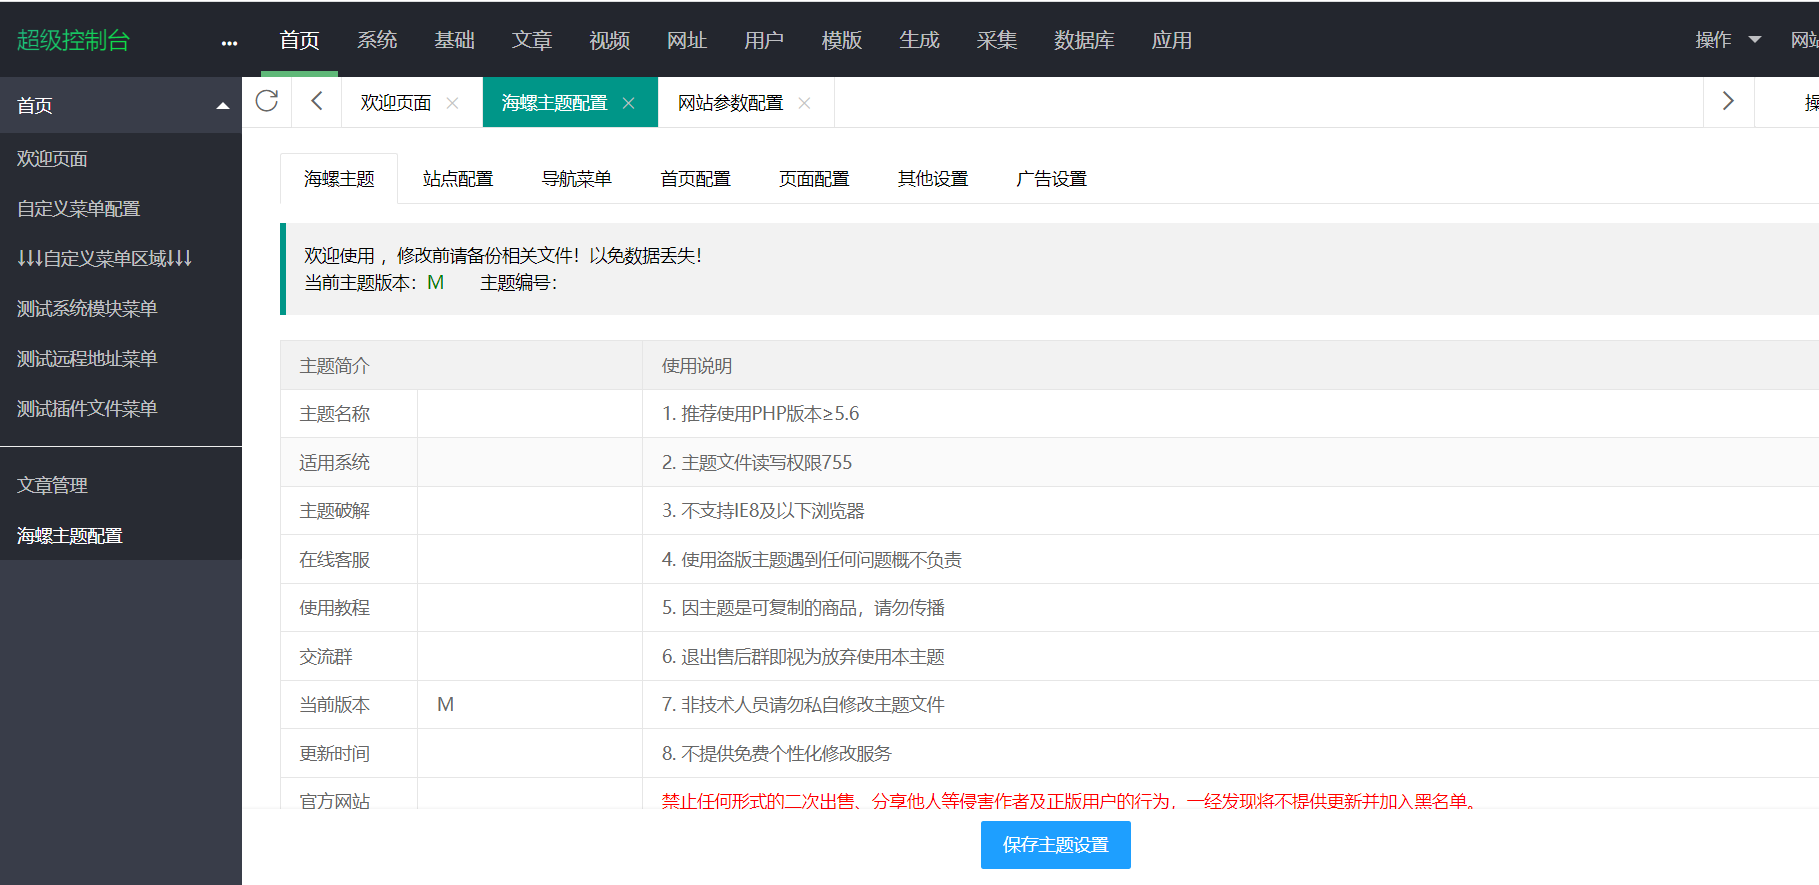The image size is (1819, 885).
Task: Collapse the 首页 sidebar section
Action: pos(223,106)
